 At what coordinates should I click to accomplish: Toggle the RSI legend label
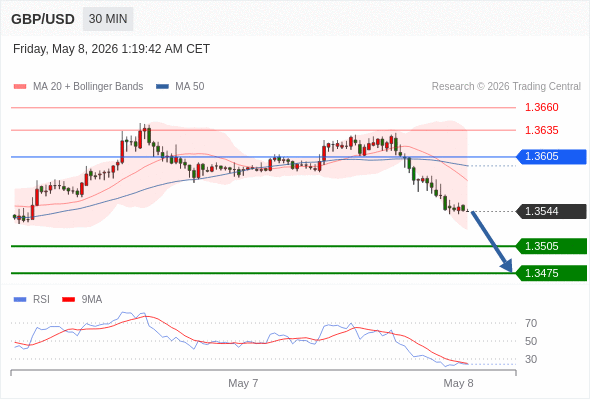tap(41, 300)
